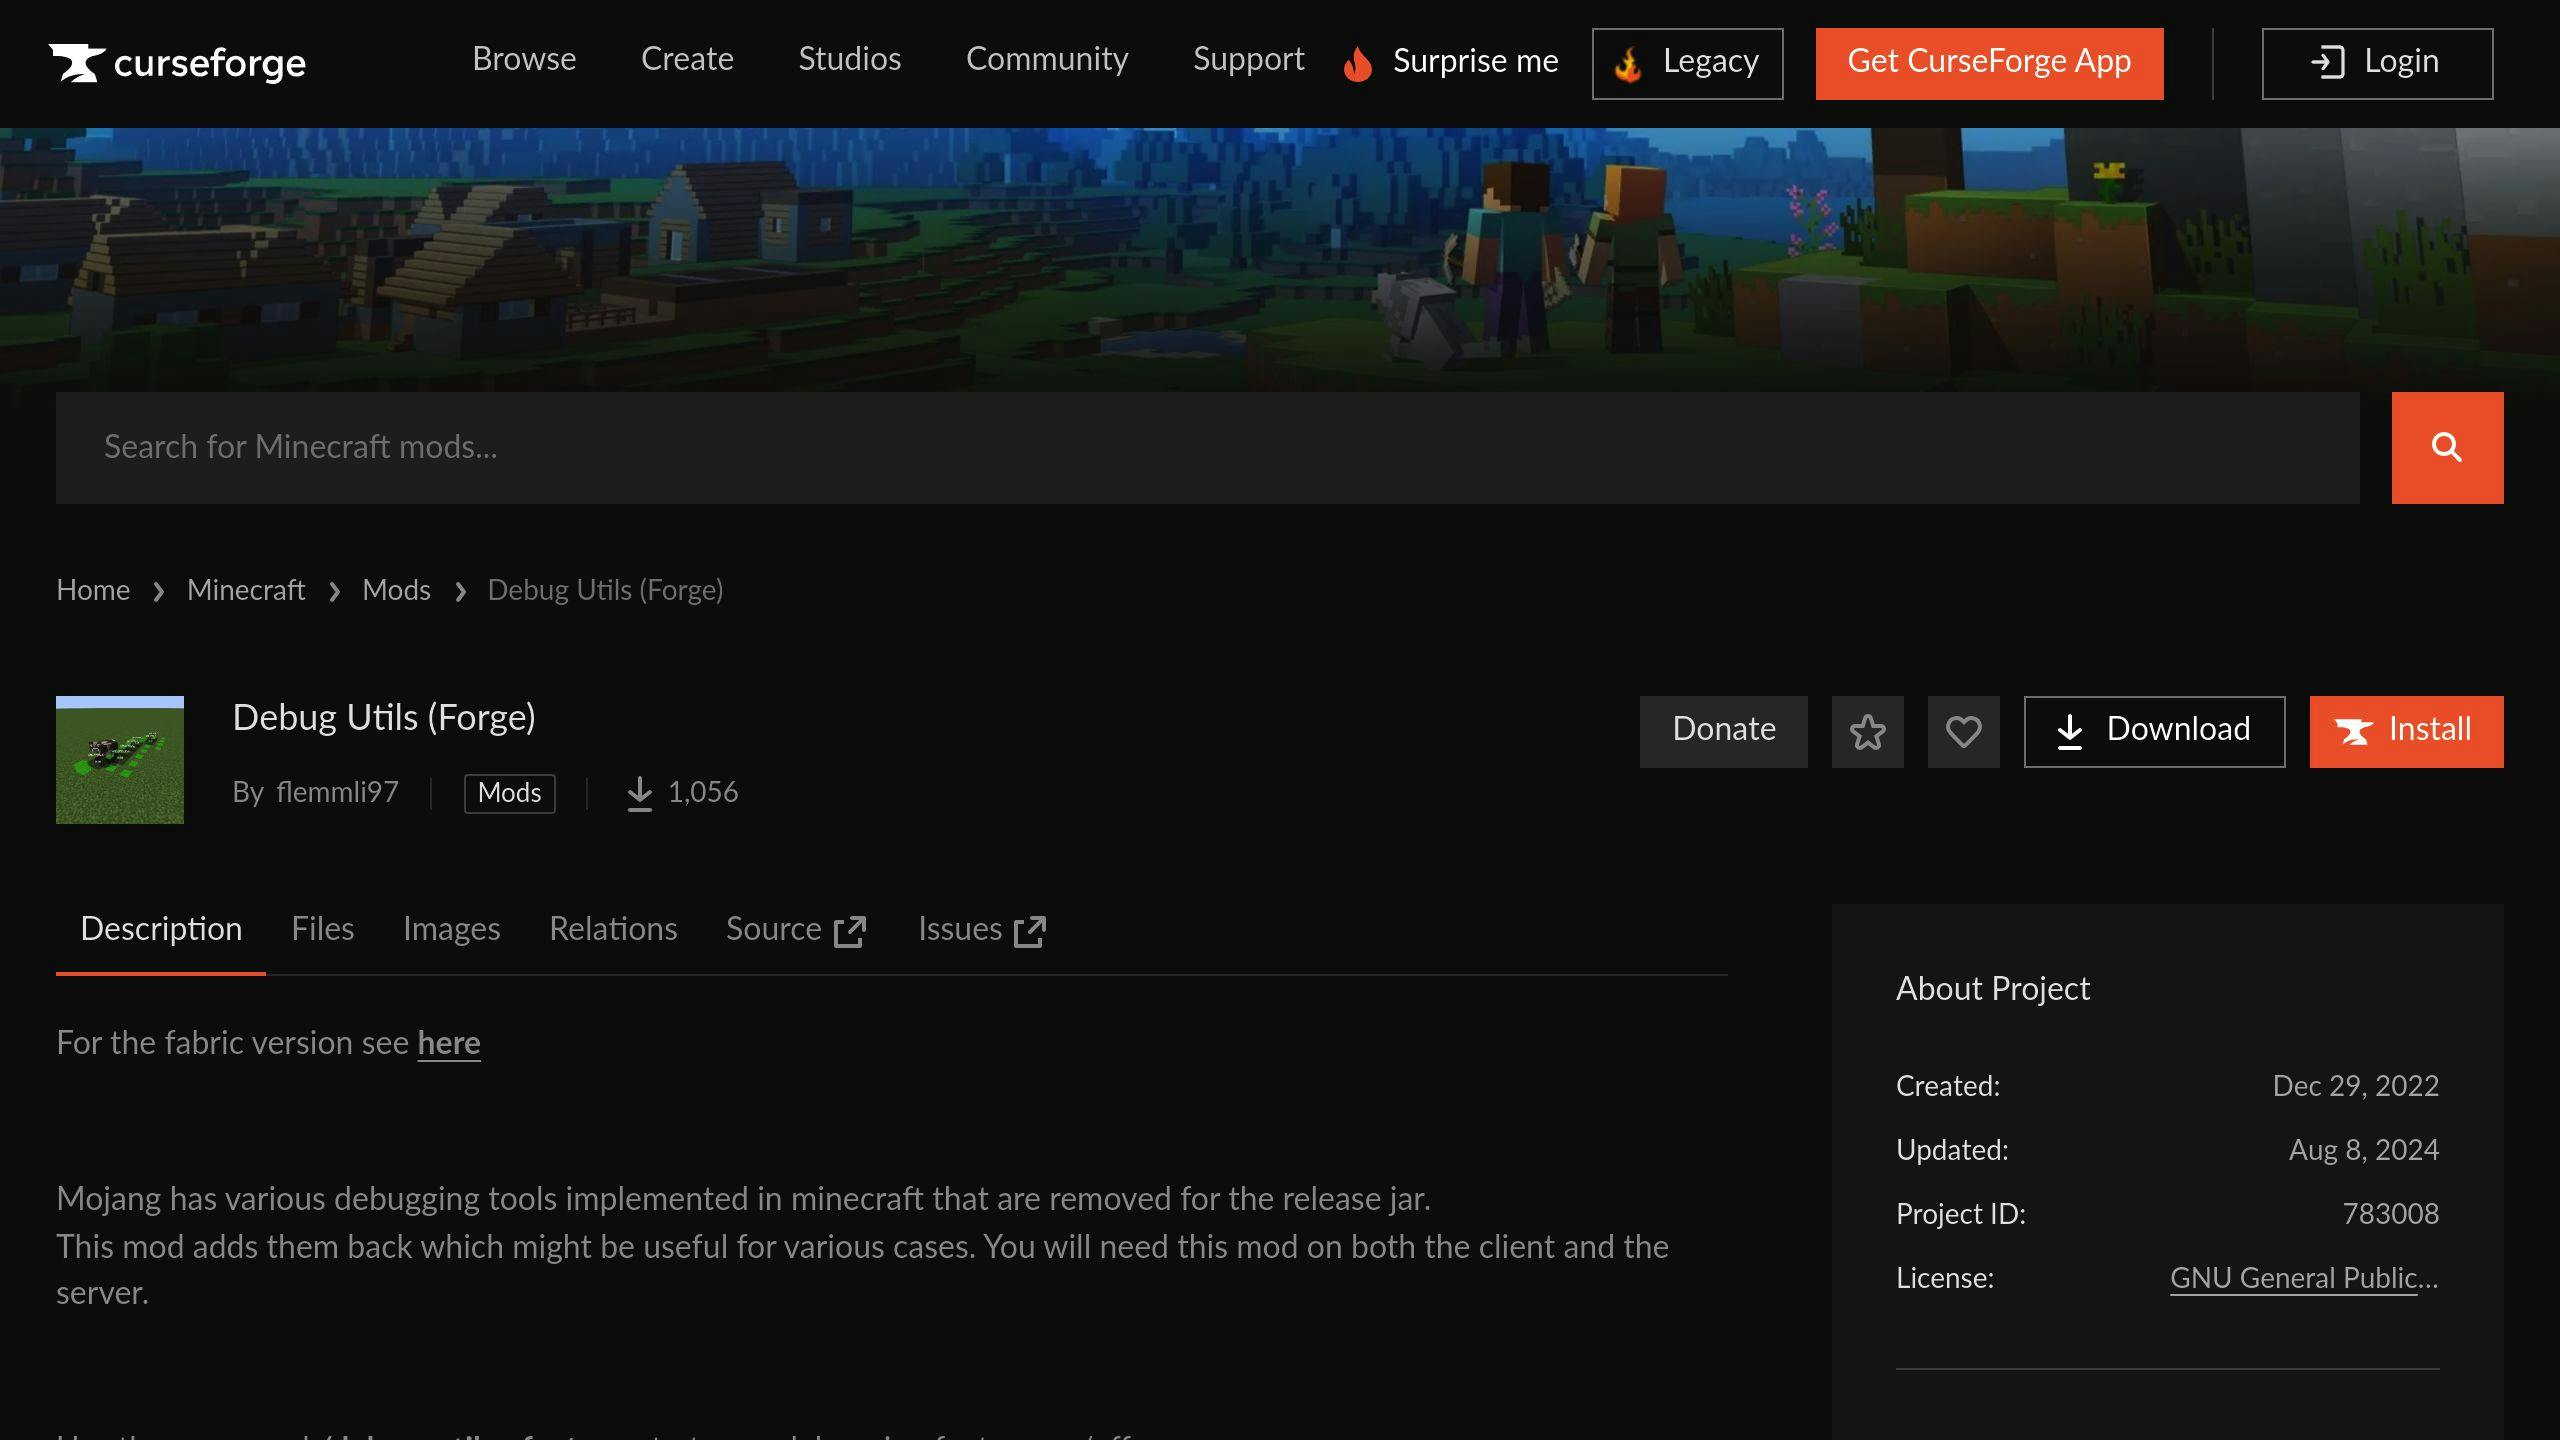The height and width of the screenshot is (1440, 2560).
Task: Open the Source external link
Action: (796, 928)
